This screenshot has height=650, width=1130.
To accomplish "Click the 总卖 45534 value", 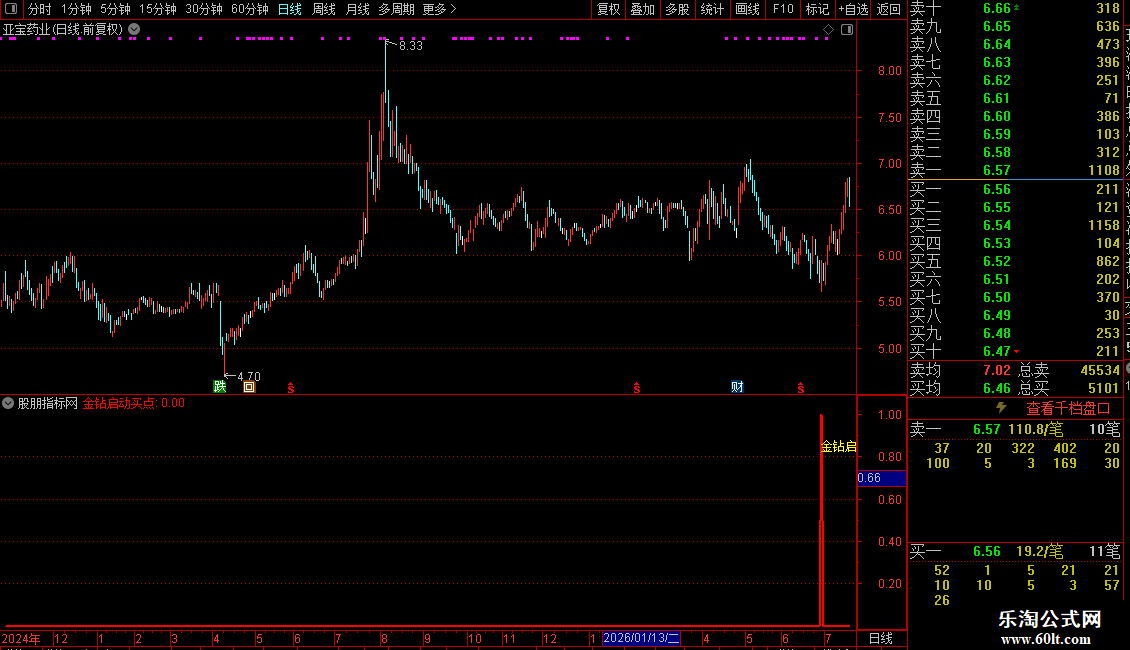I will [x=1100, y=370].
